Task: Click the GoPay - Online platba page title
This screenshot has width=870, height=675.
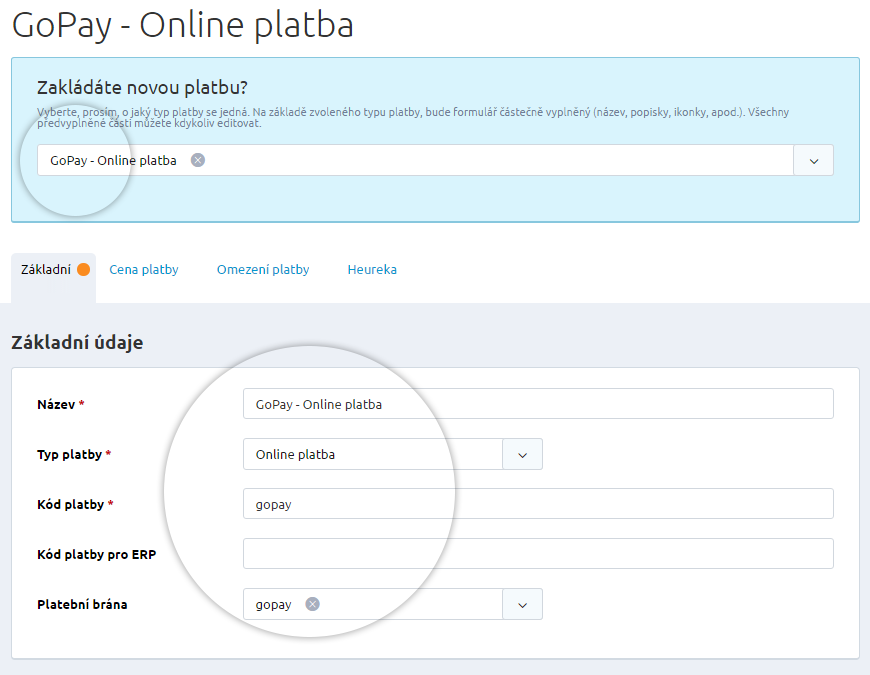Action: (x=183, y=26)
